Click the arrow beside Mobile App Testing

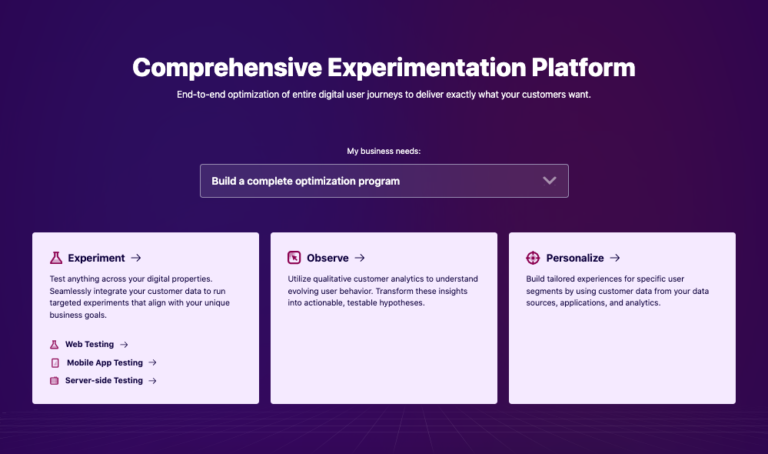coord(152,363)
